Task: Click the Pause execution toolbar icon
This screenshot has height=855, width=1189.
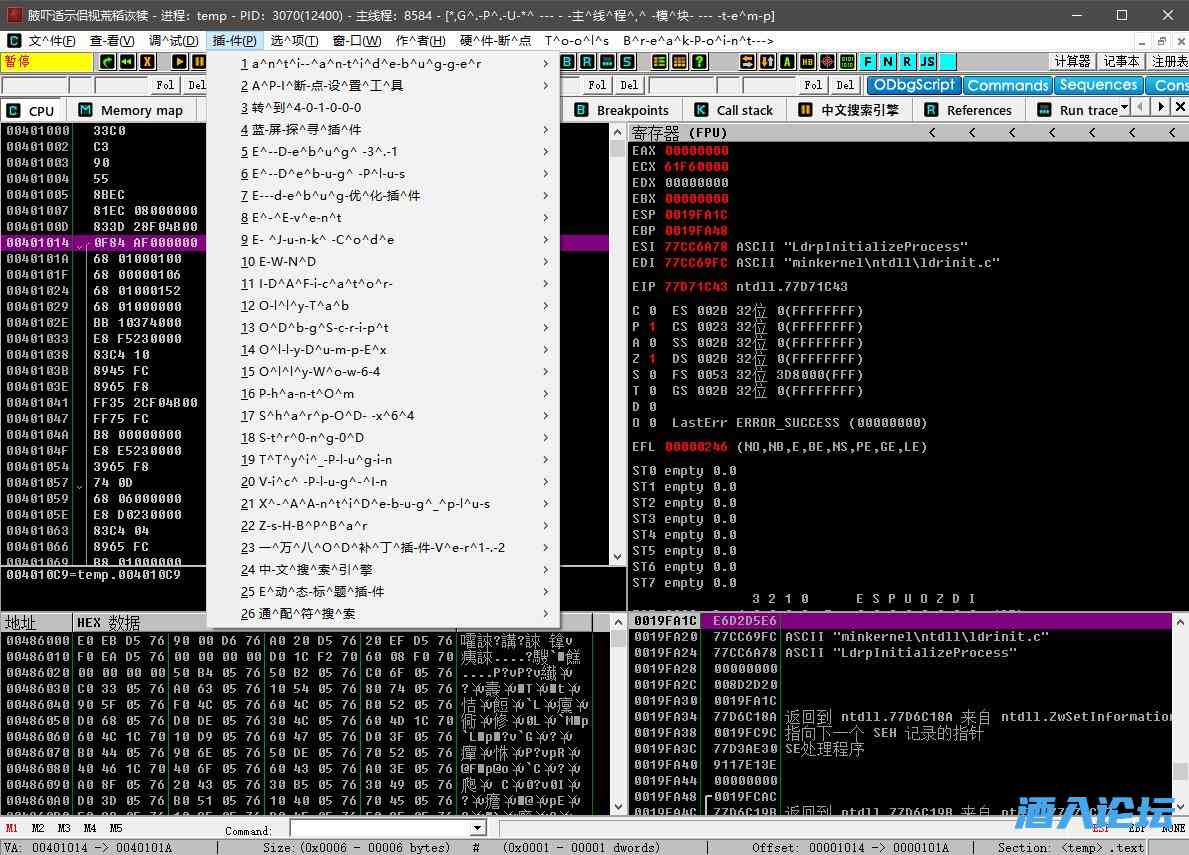Action: pos(199,62)
